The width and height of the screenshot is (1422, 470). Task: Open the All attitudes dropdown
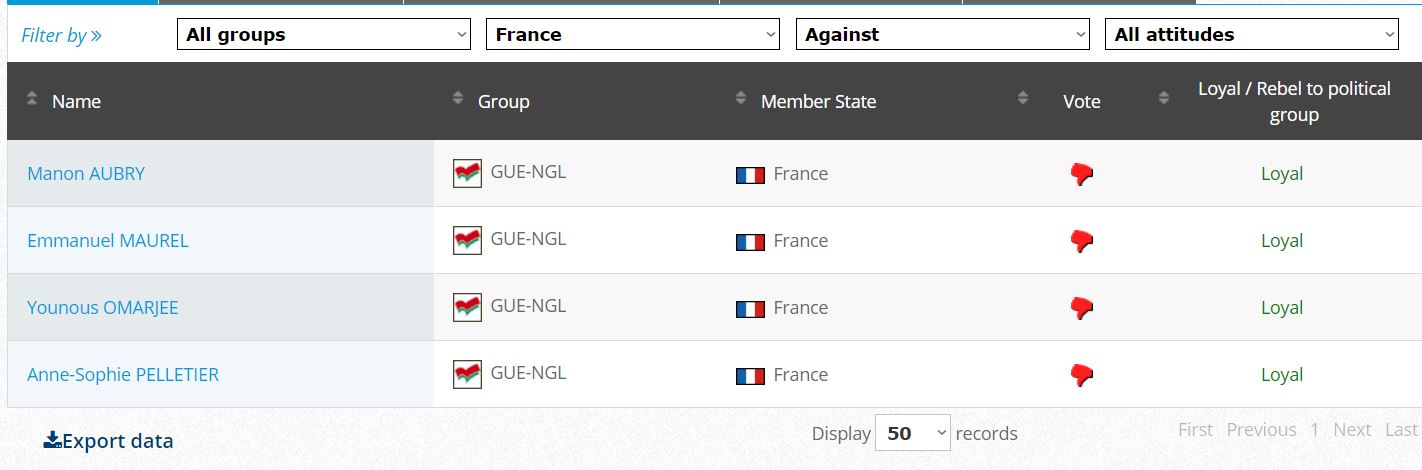1251,35
